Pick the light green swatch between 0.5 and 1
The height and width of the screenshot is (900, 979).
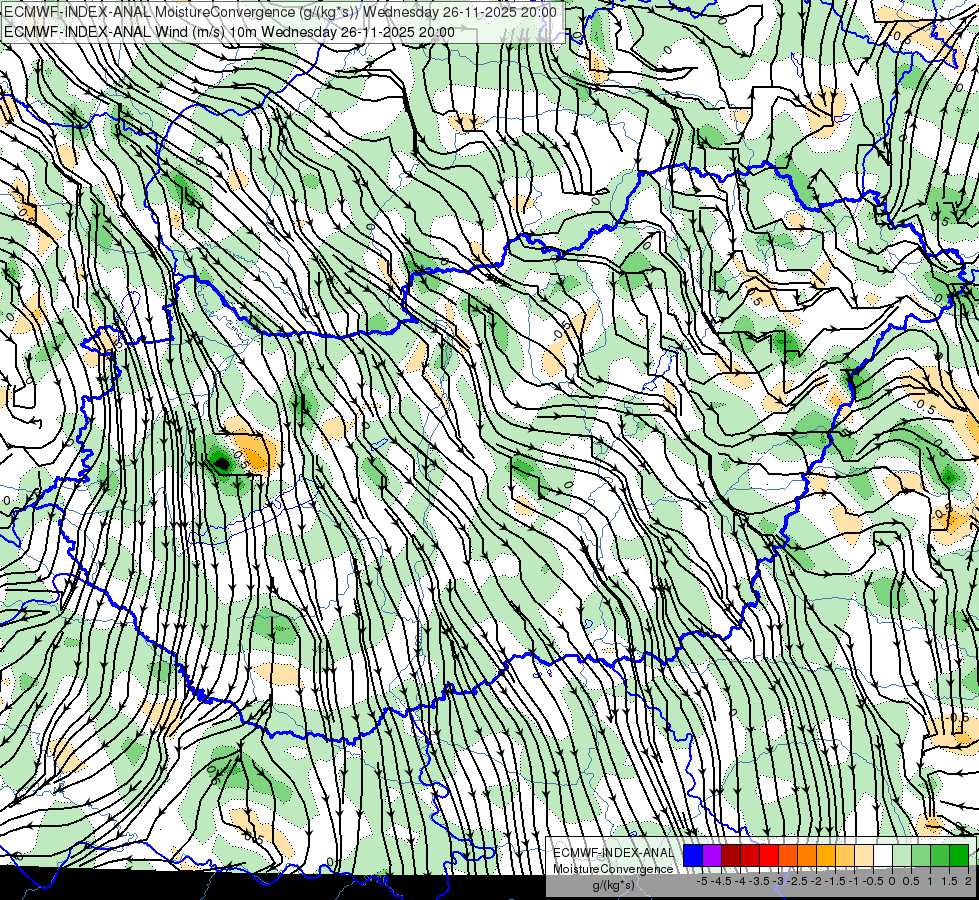(921, 855)
